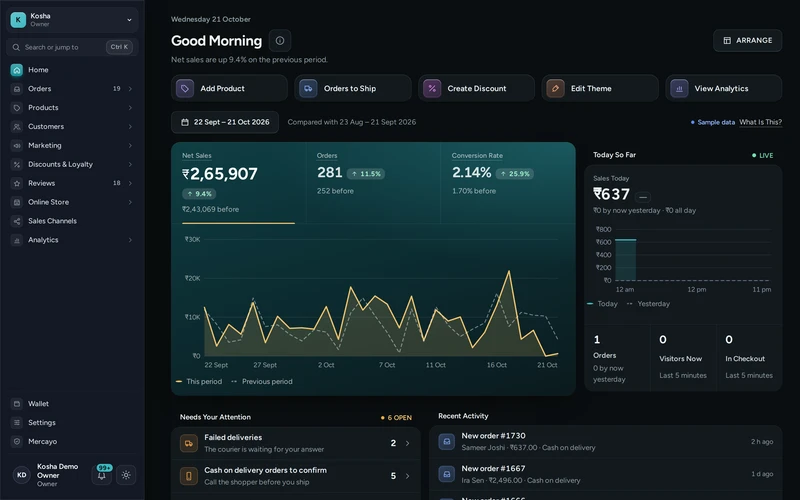Click the Analytics bar chart icon in the sidebar
800x500 pixels.
coord(17,240)
